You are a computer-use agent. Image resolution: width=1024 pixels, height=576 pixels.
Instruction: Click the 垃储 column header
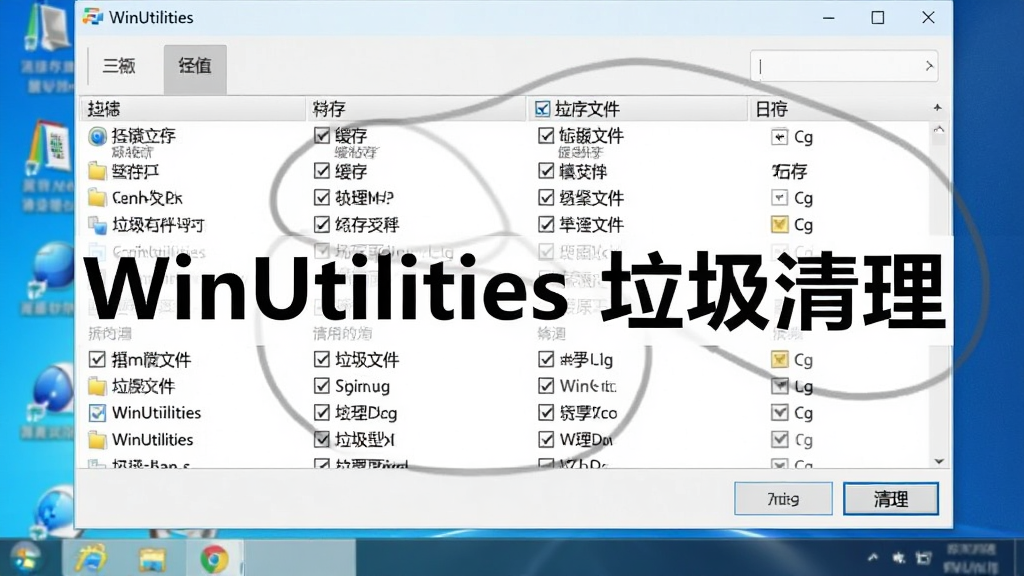(x=194, y=109)
